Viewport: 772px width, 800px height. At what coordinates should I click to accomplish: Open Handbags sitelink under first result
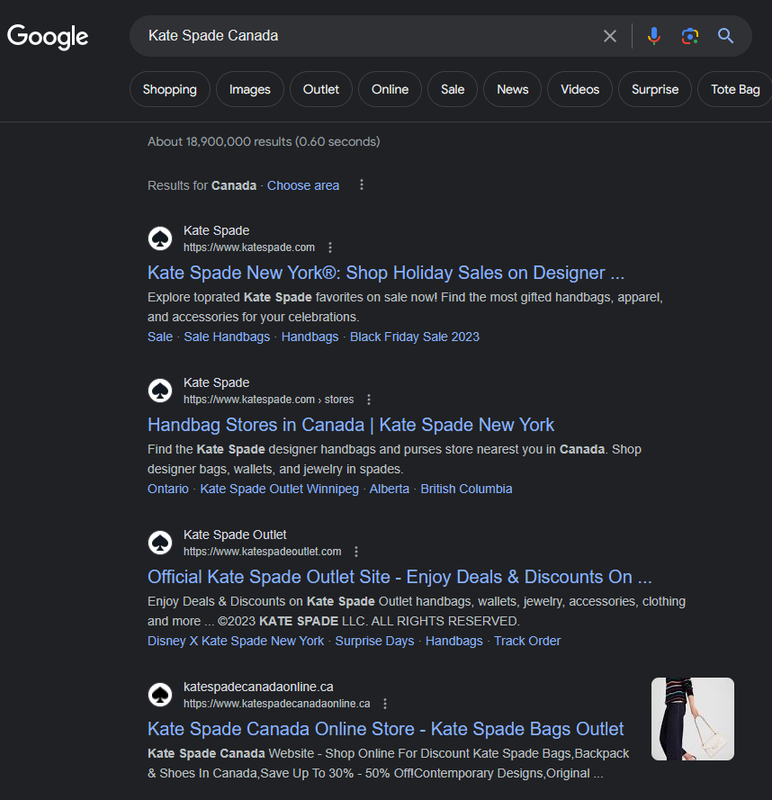click(x=310, y=337)
